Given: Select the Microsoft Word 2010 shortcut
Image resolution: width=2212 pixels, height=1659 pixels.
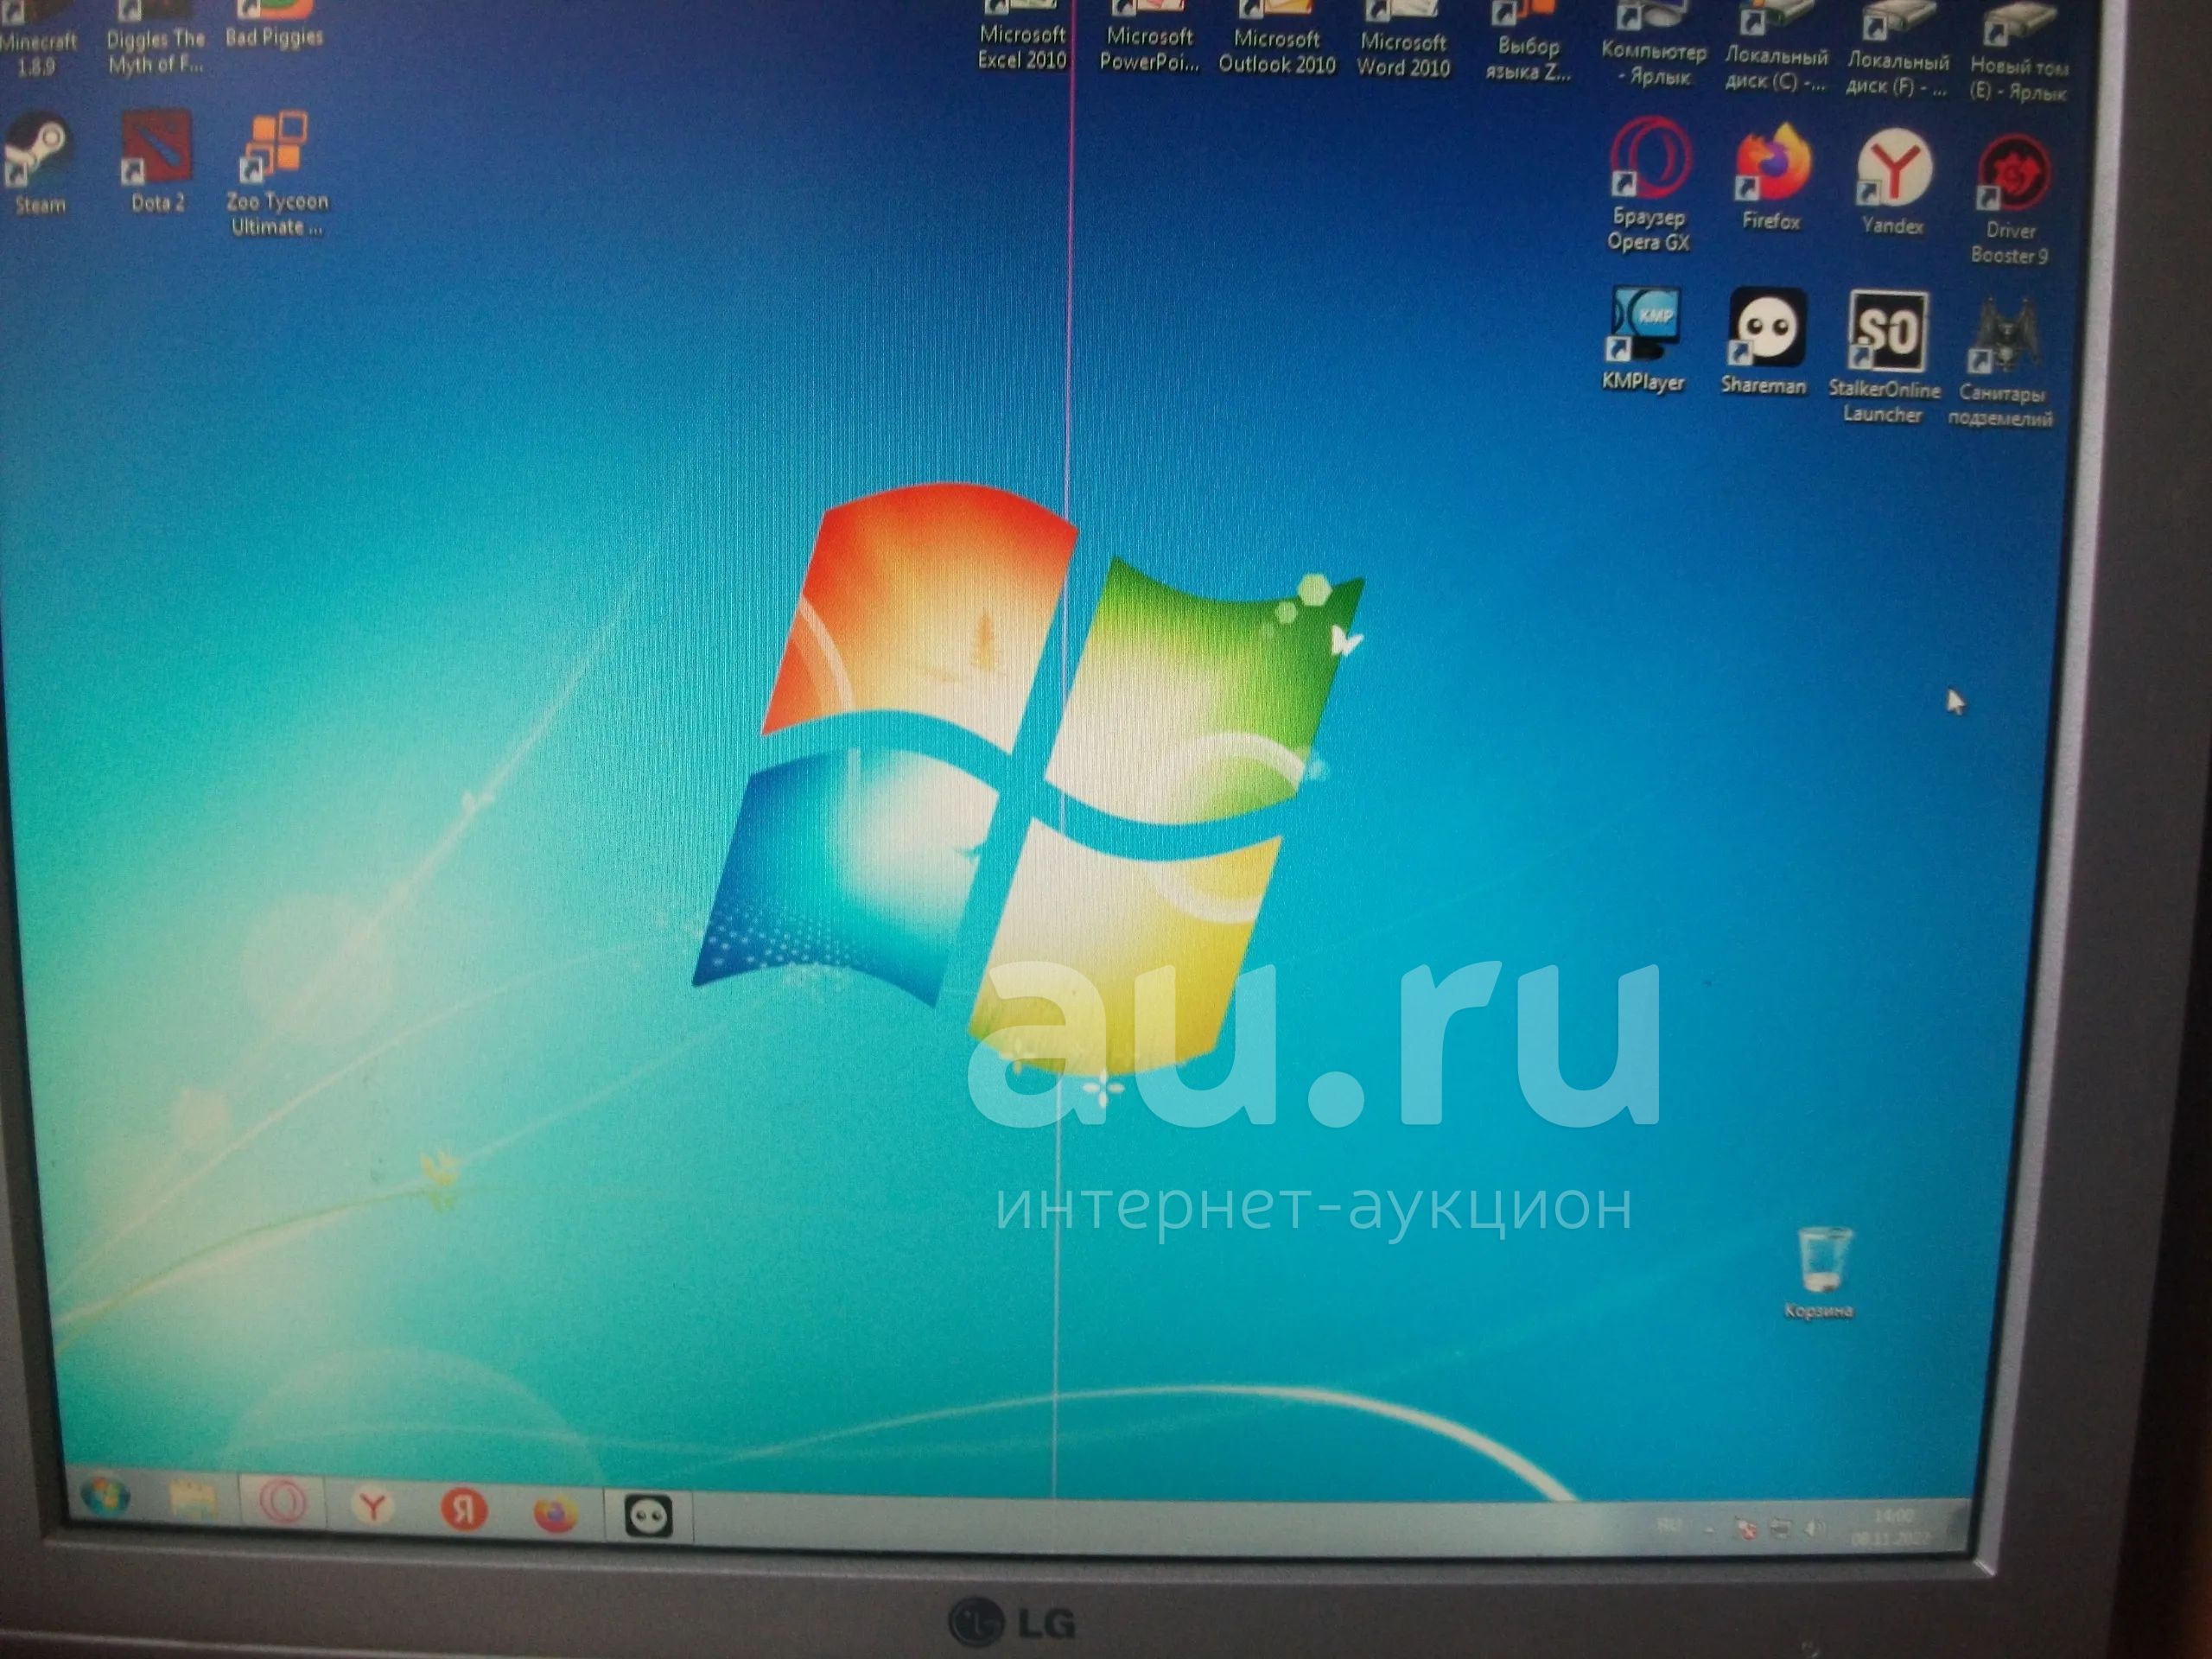Looking at the screenshot, I should pyautogui.click(x=1403, y=41).
